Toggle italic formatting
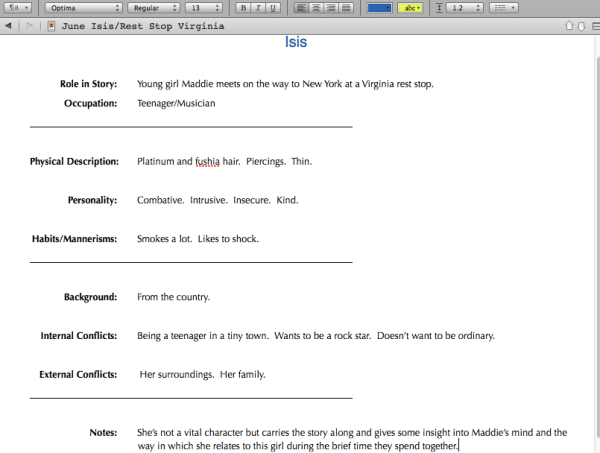Screen dimensions: 600x453 258,8
